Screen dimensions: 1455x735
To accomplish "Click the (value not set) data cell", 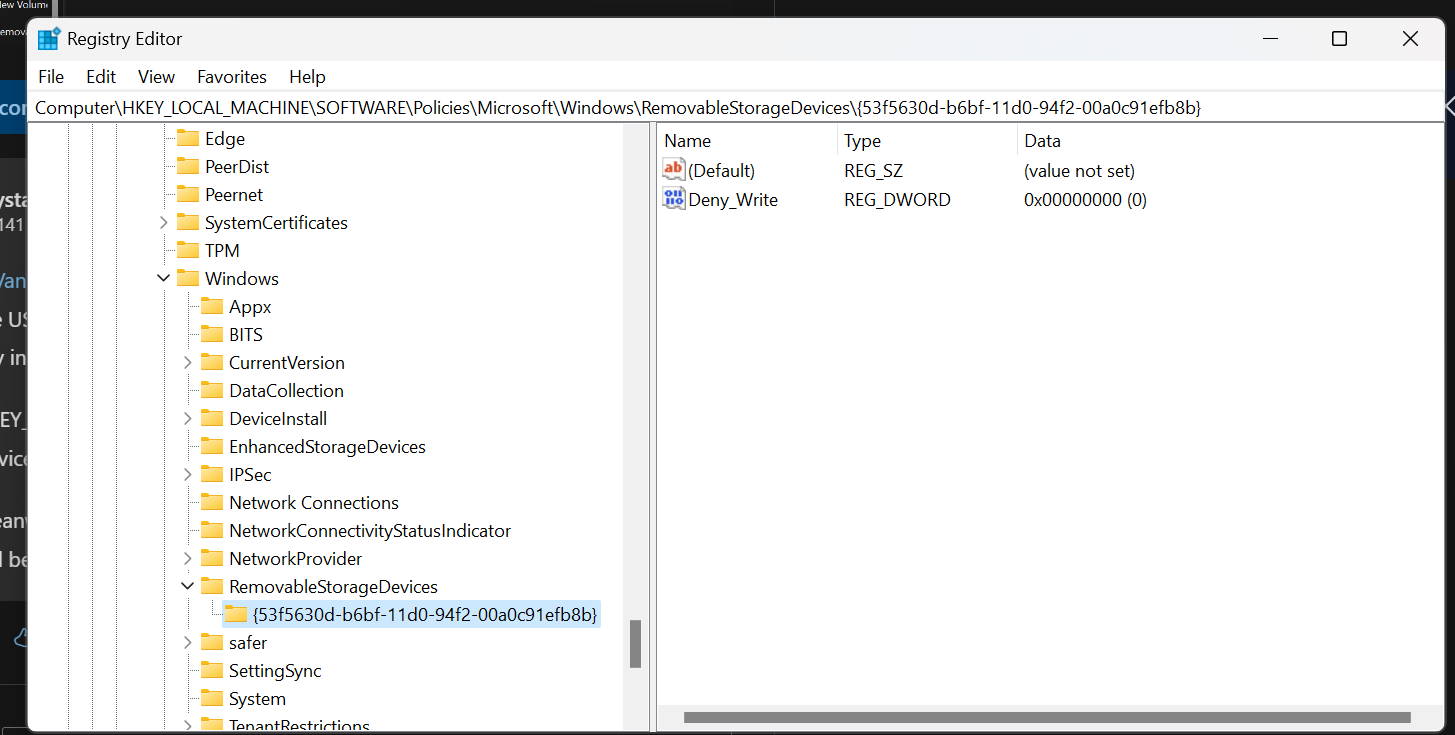I will click(1079, 171).
